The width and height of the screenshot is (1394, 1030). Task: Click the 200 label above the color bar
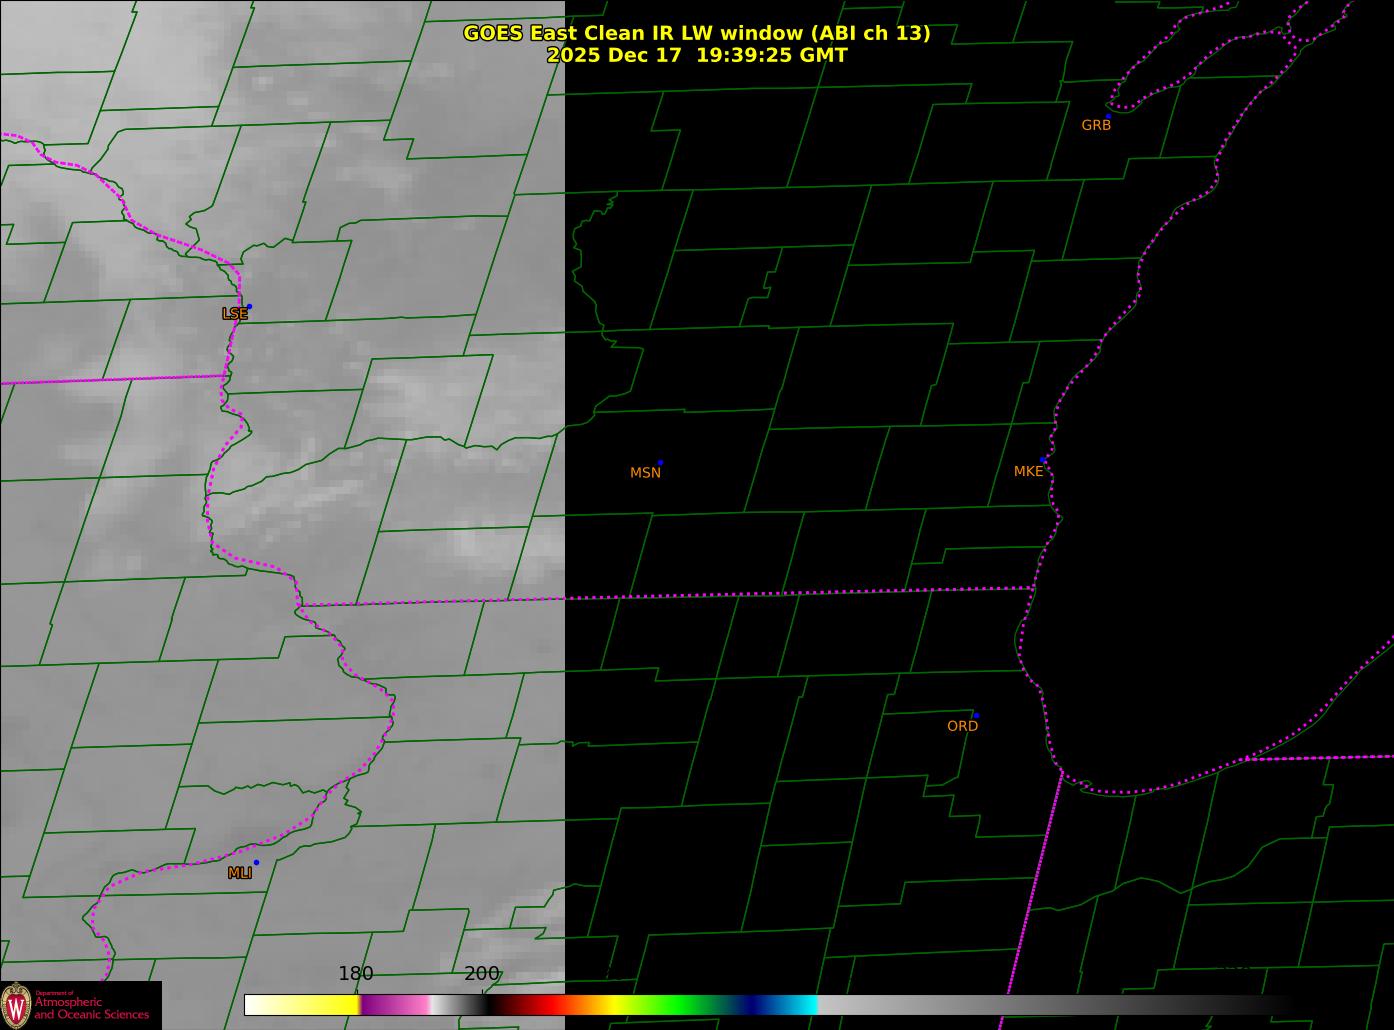(x=481, y=974)
